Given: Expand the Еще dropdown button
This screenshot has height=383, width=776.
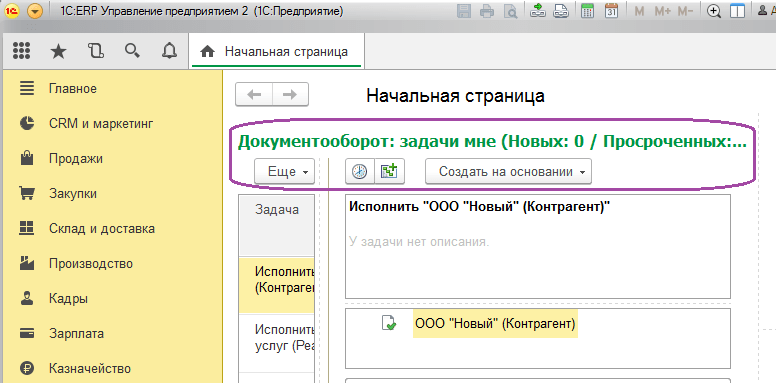Looking at the screenshot, I should tap(285, 172).
